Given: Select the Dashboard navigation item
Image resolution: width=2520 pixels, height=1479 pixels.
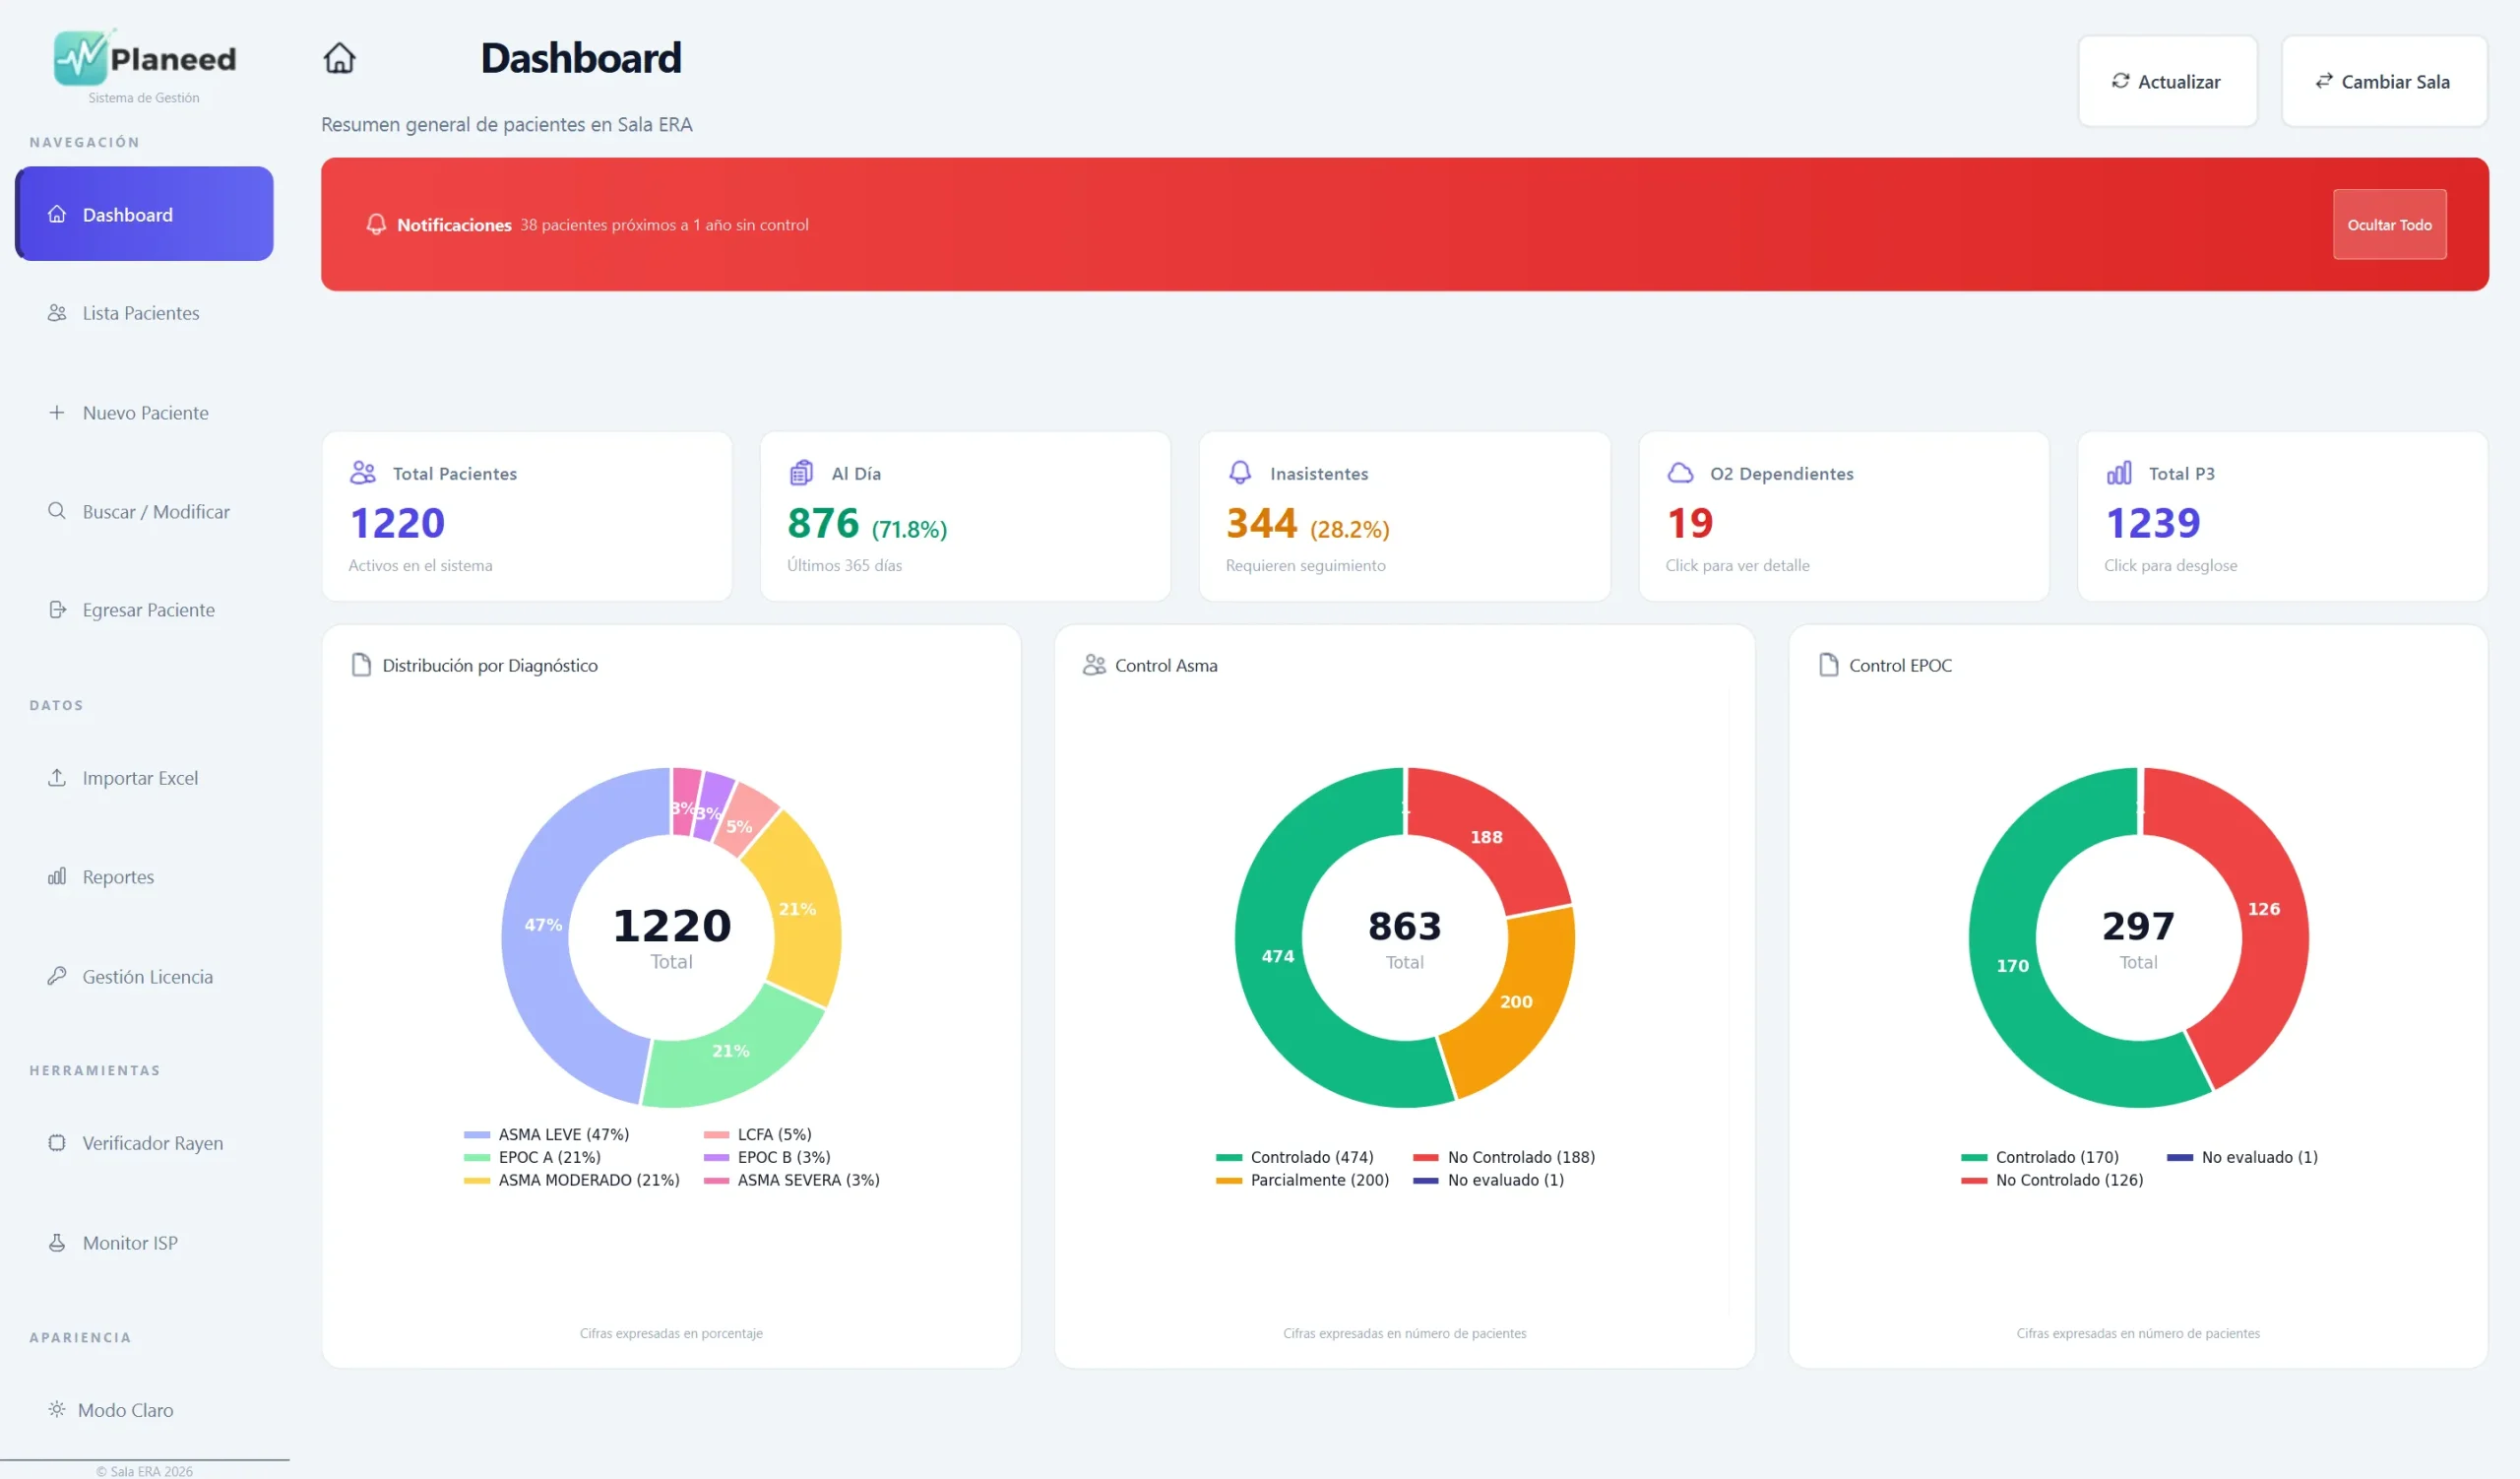Looking at the screenshot, I should click(144, 214).
